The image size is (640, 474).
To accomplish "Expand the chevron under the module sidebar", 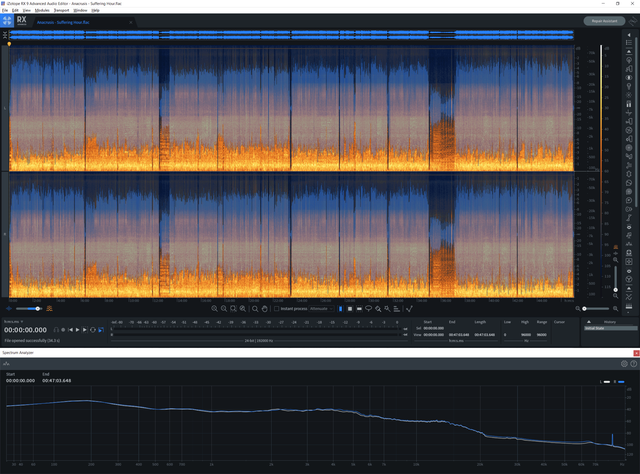I will coord(629,313).
